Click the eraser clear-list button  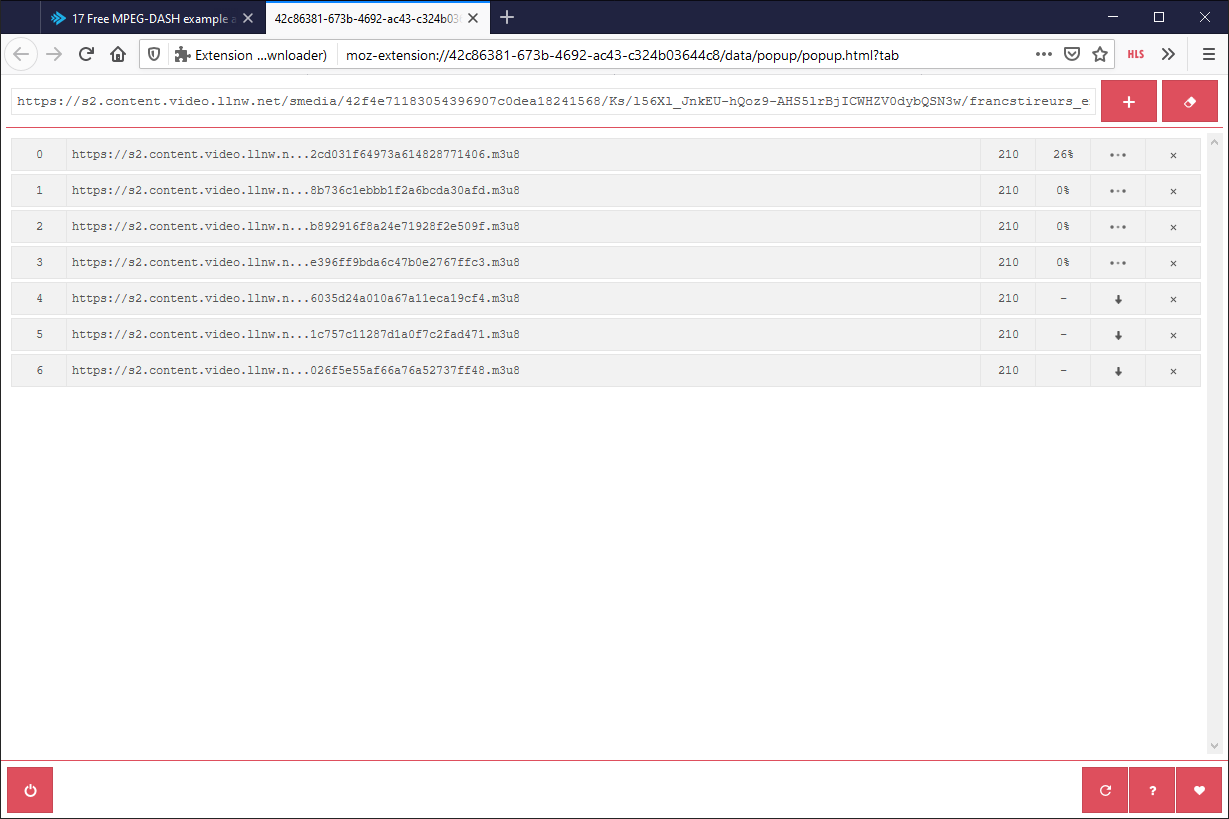(1190, 101)
